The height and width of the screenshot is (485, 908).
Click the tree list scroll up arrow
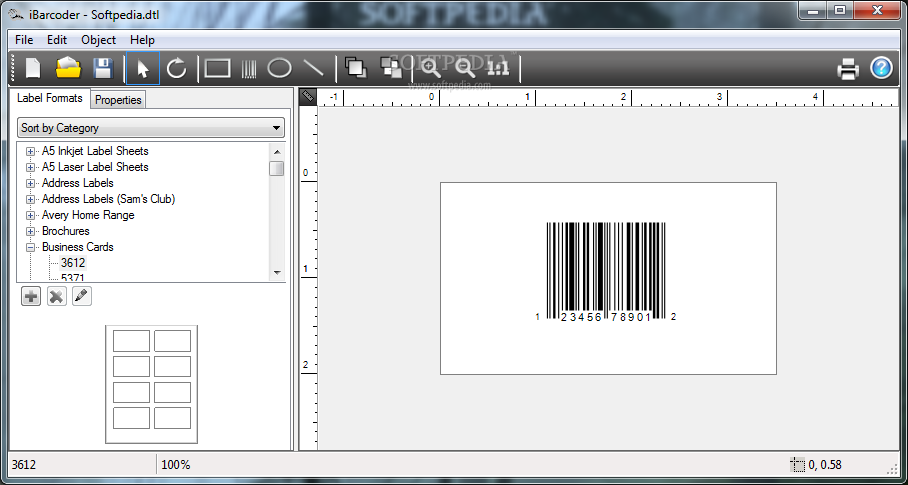click(x=277, y=152)
